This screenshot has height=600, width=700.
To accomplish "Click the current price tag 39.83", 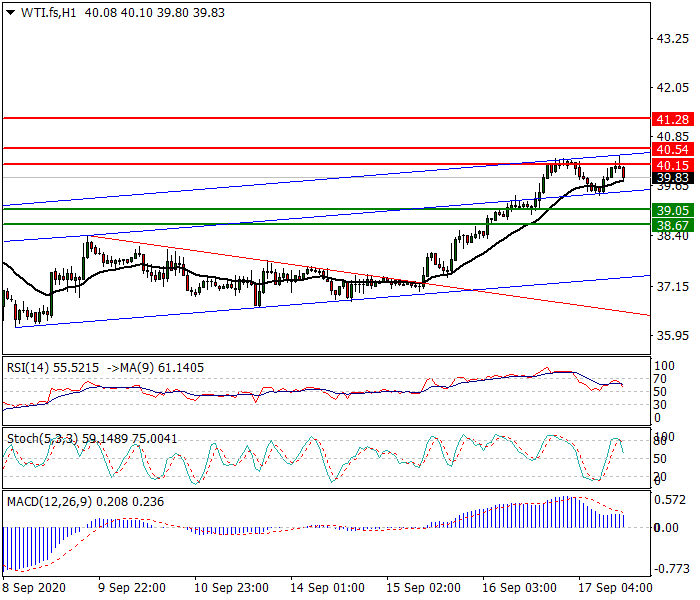I will tap(673, 178).
